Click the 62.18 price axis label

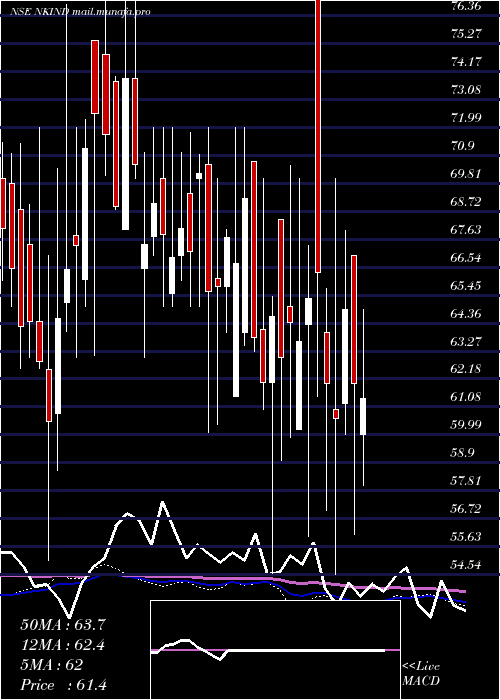click(x=466, y=370)
